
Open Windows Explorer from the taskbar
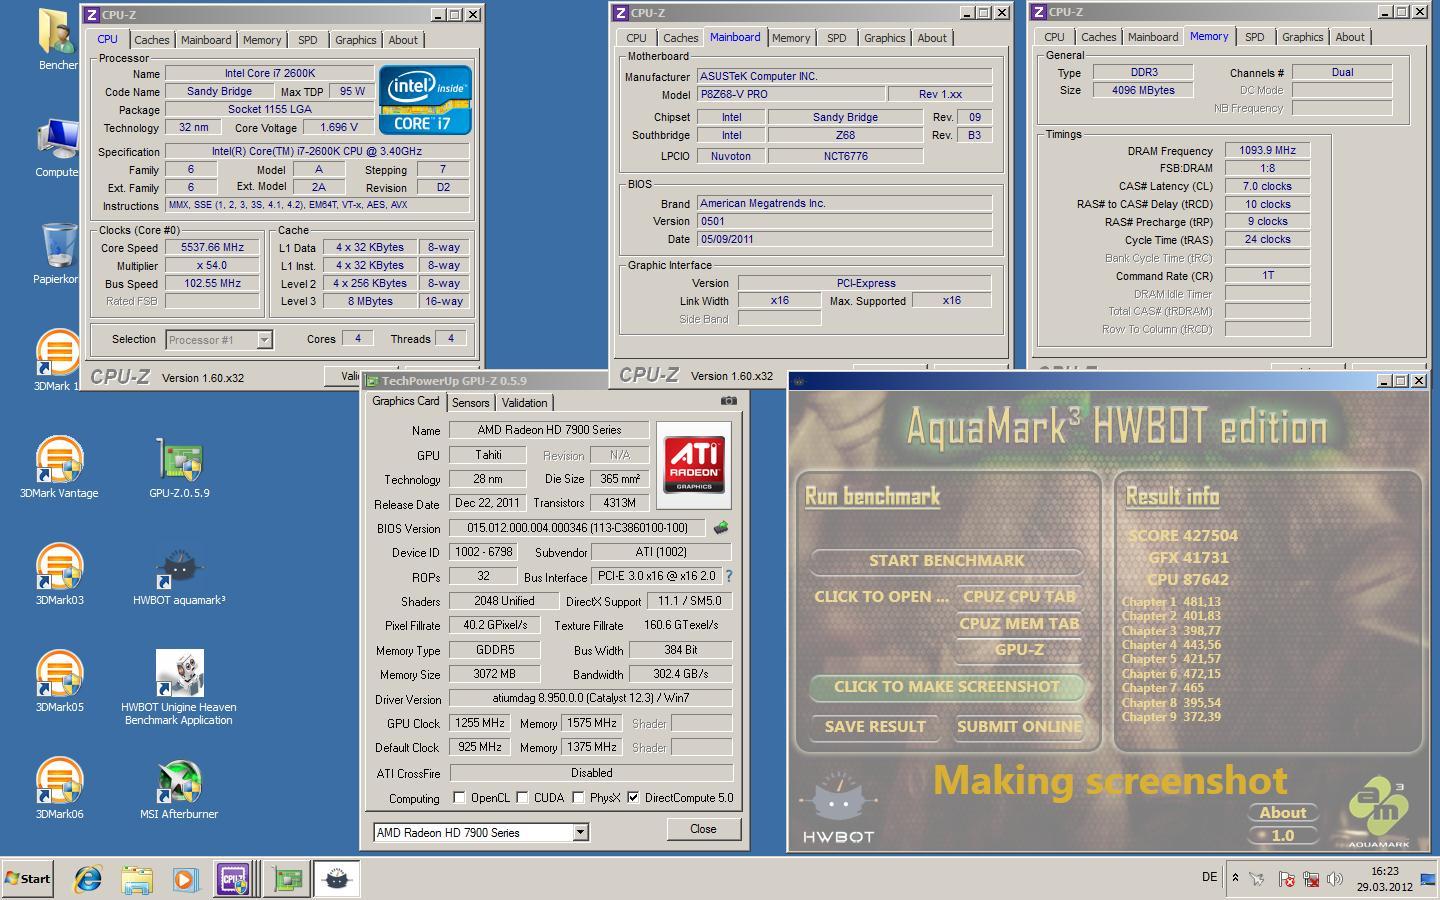[137, 879]
